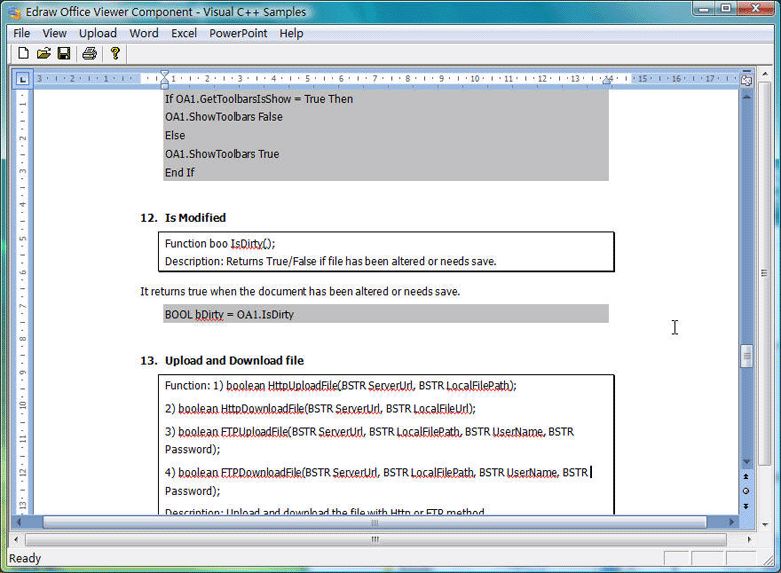The width and height of the screenshot is (781, 573).
Task: Click the outer horizontal scrollbar thumb
Action: coord(375,538)
